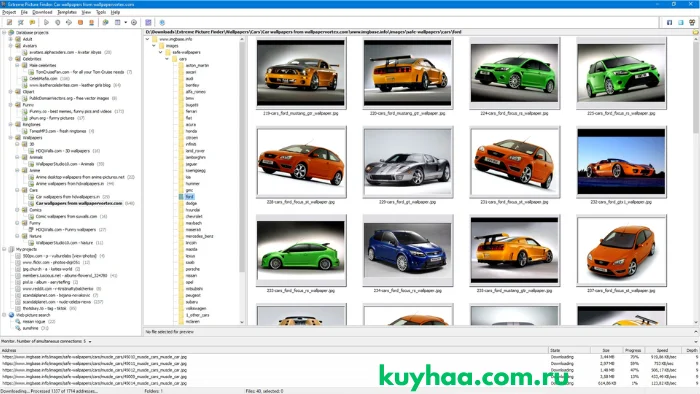
Task: Open the Tools menu
Action: [101, 12]
